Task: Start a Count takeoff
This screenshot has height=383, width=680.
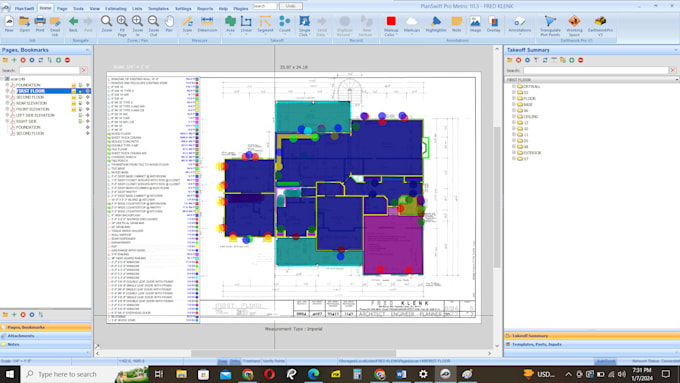Action: coord(285,24)
